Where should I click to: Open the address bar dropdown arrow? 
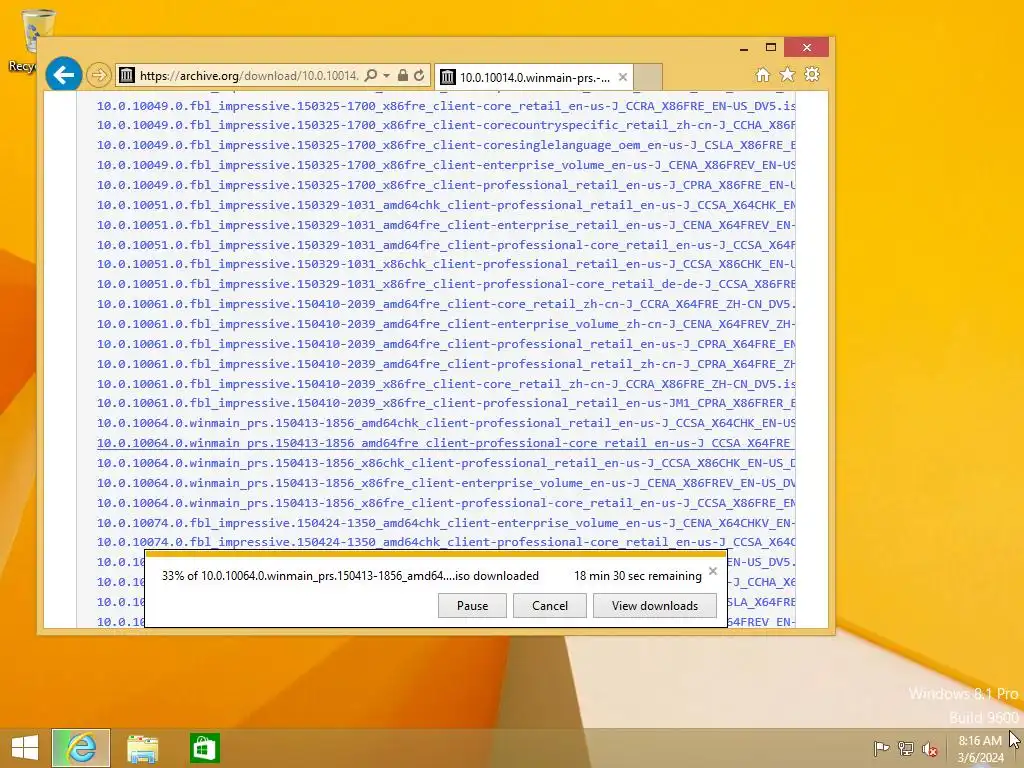[x=386, y=76]
